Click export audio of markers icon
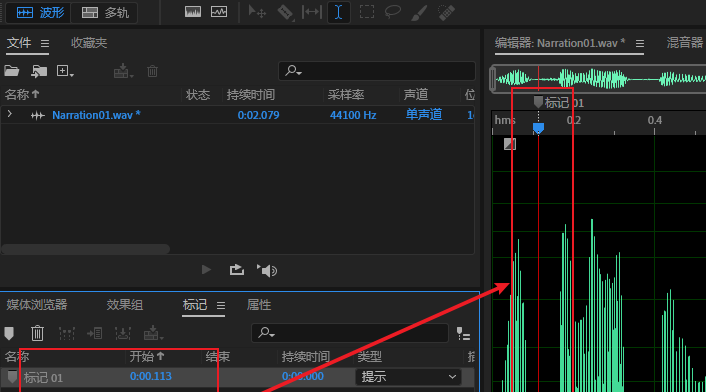Image resolution: width=706 pixels, height=392 pixels. (122, 333)
